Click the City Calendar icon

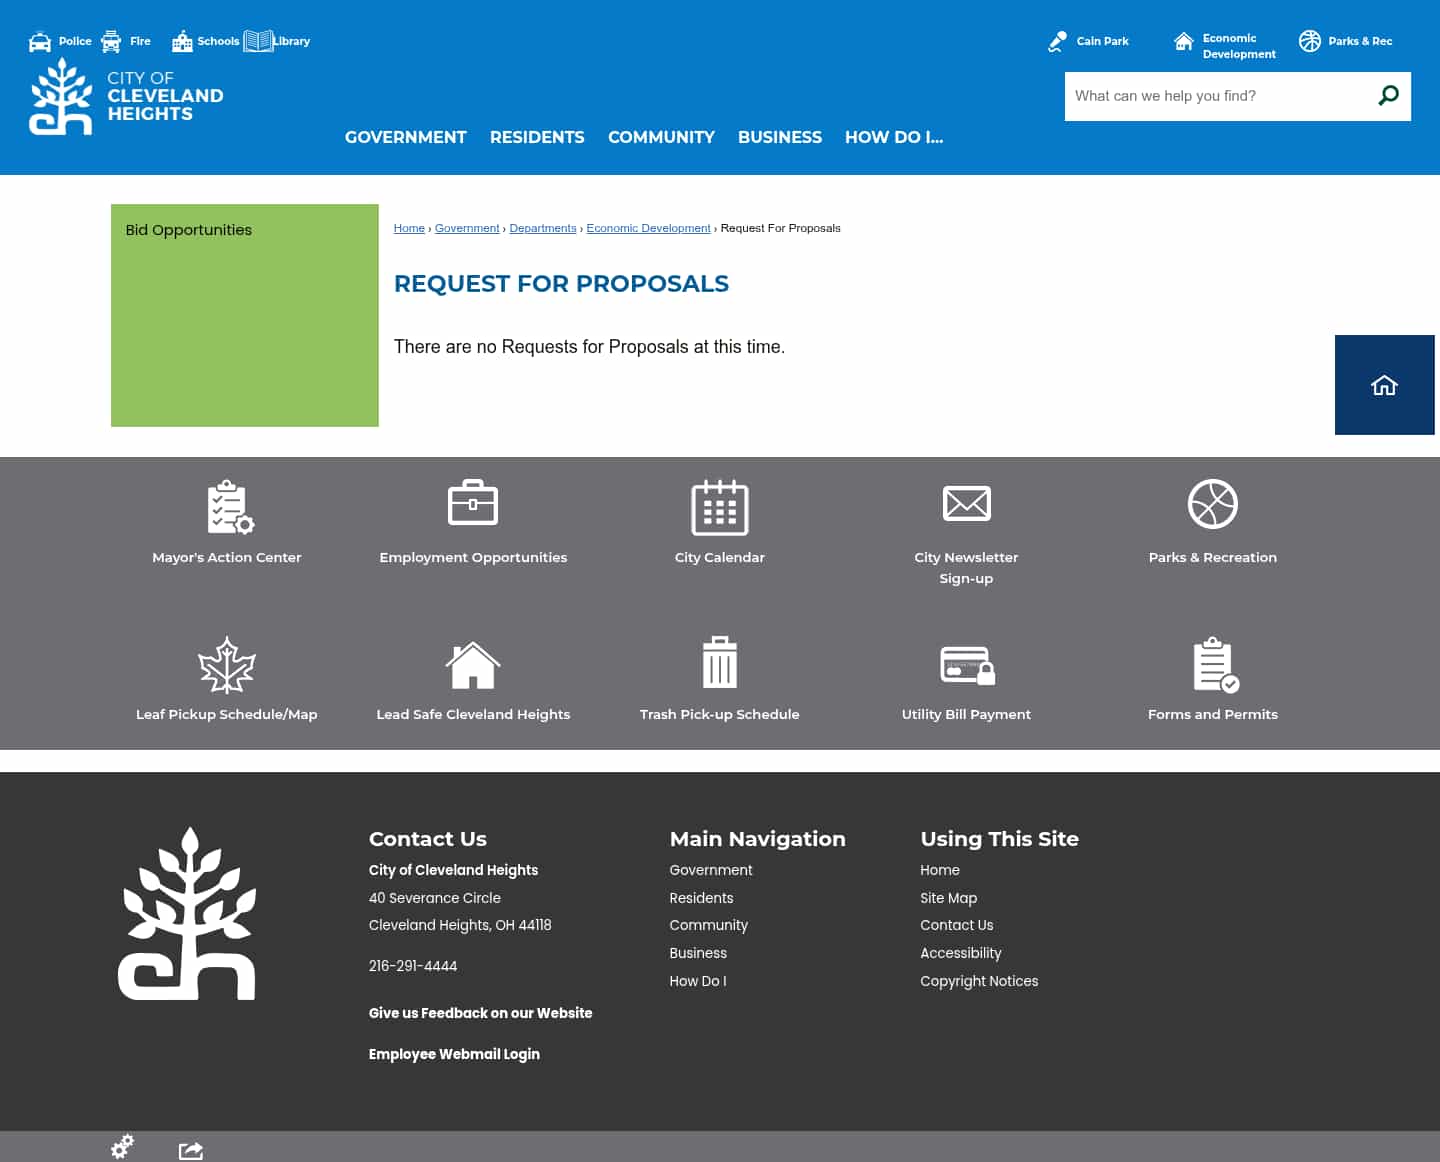(720, 507)
